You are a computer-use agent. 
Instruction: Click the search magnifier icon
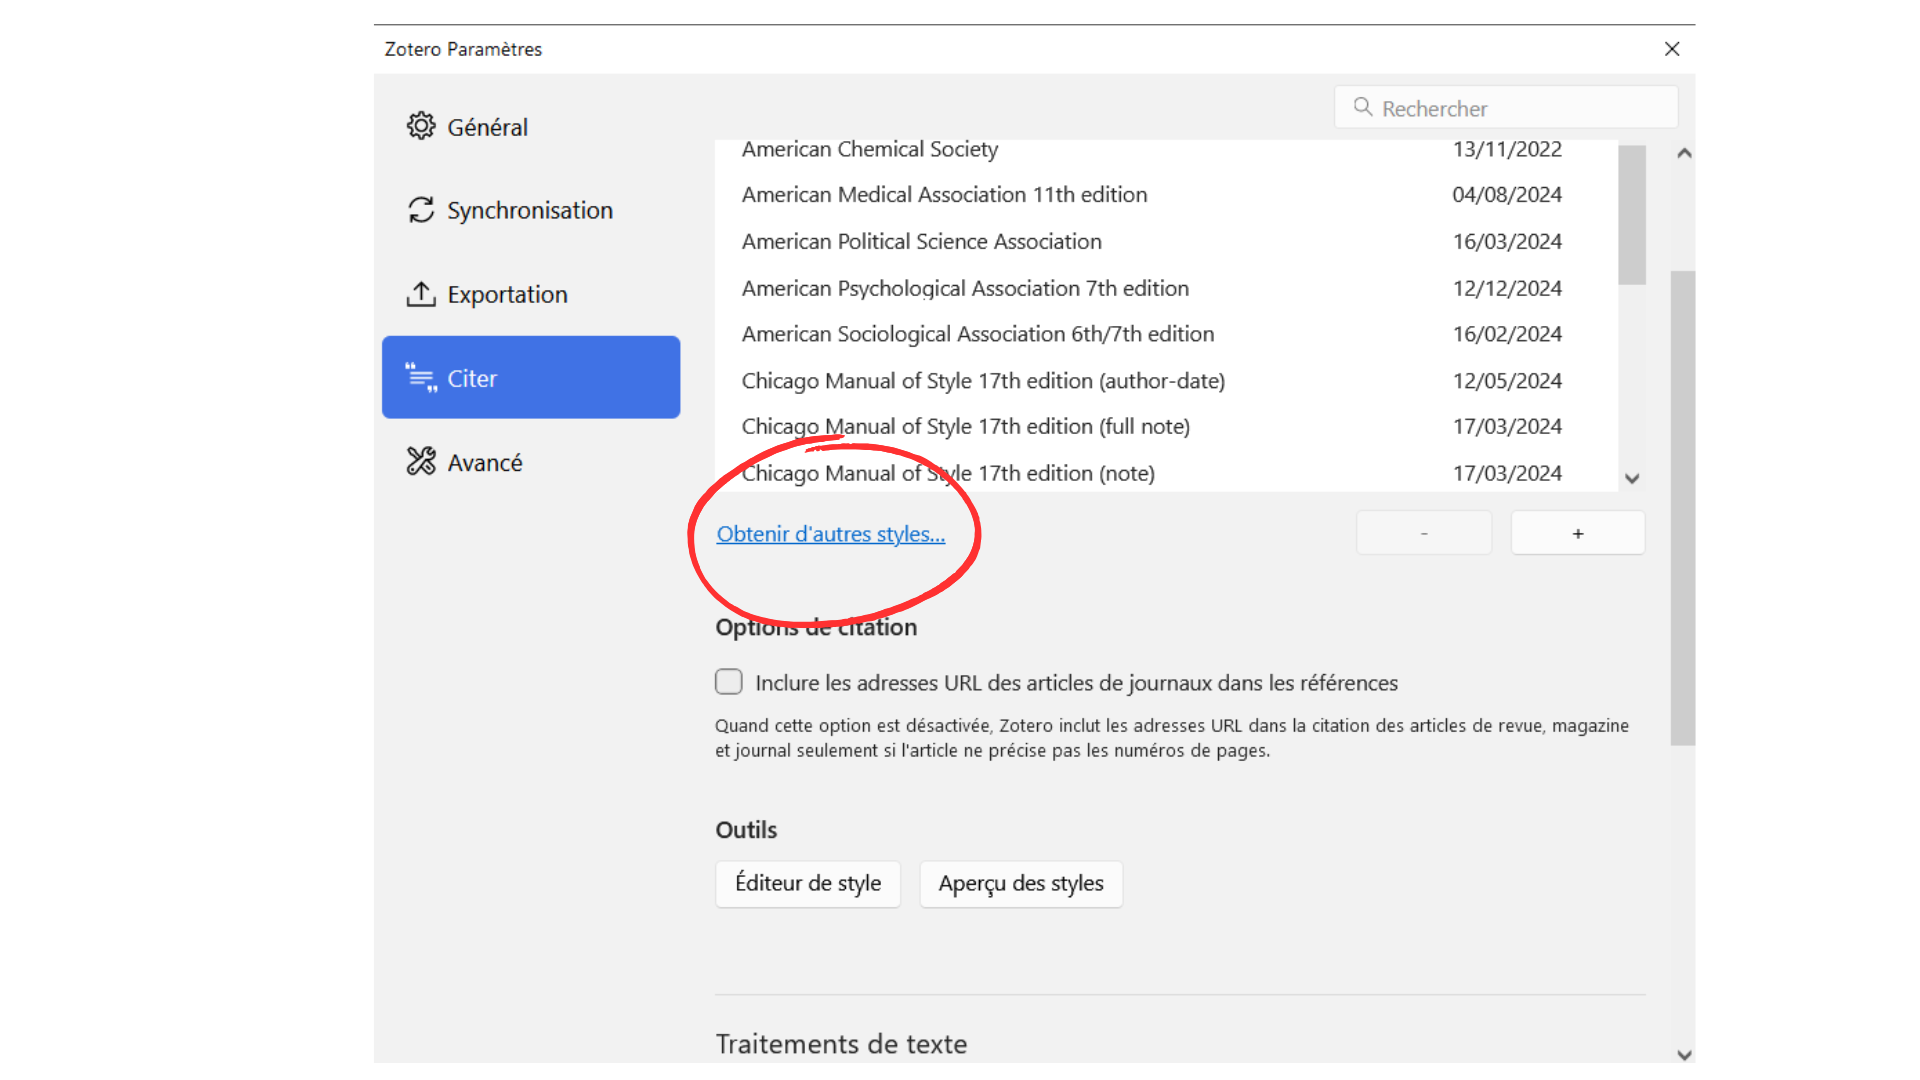point(1362,107)
